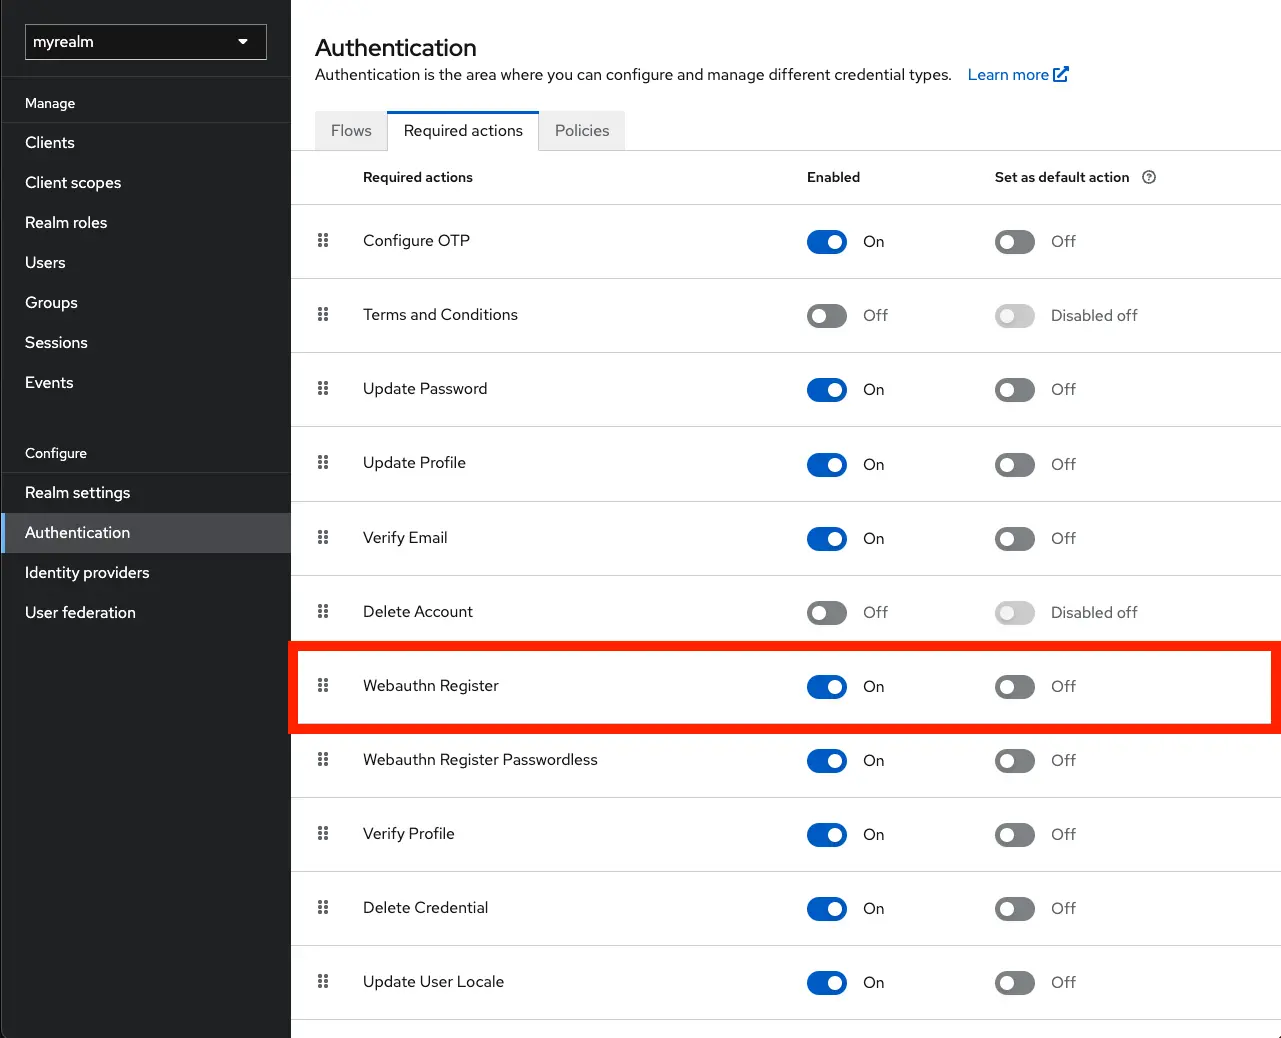This screenshot has width=1281, height=1038.
Task: Turn off the Update Password enabled switch
Action: [x=827, y=389]
